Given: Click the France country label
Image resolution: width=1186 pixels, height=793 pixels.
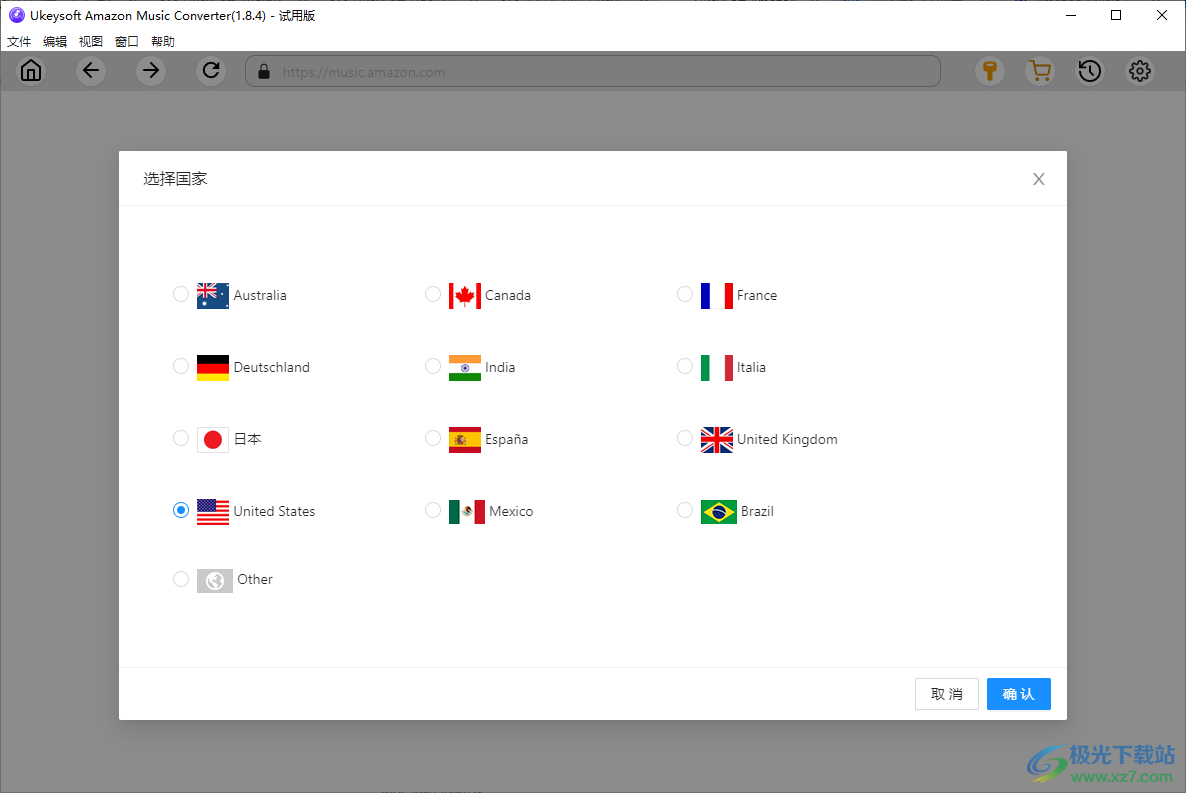Looking at the screenshot, I should pos(757,295).
